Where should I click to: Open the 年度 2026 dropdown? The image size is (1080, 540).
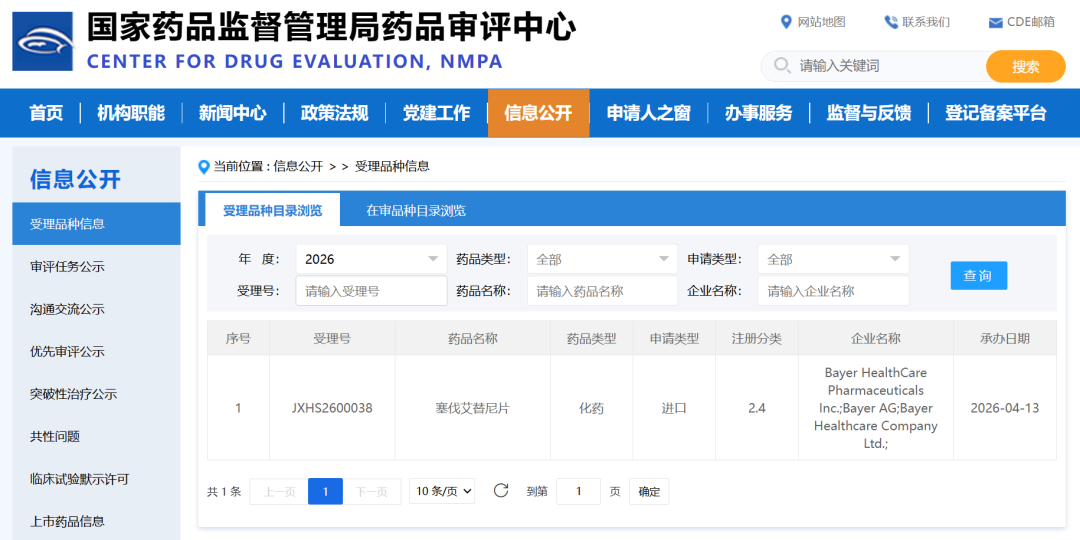(371, 259)
